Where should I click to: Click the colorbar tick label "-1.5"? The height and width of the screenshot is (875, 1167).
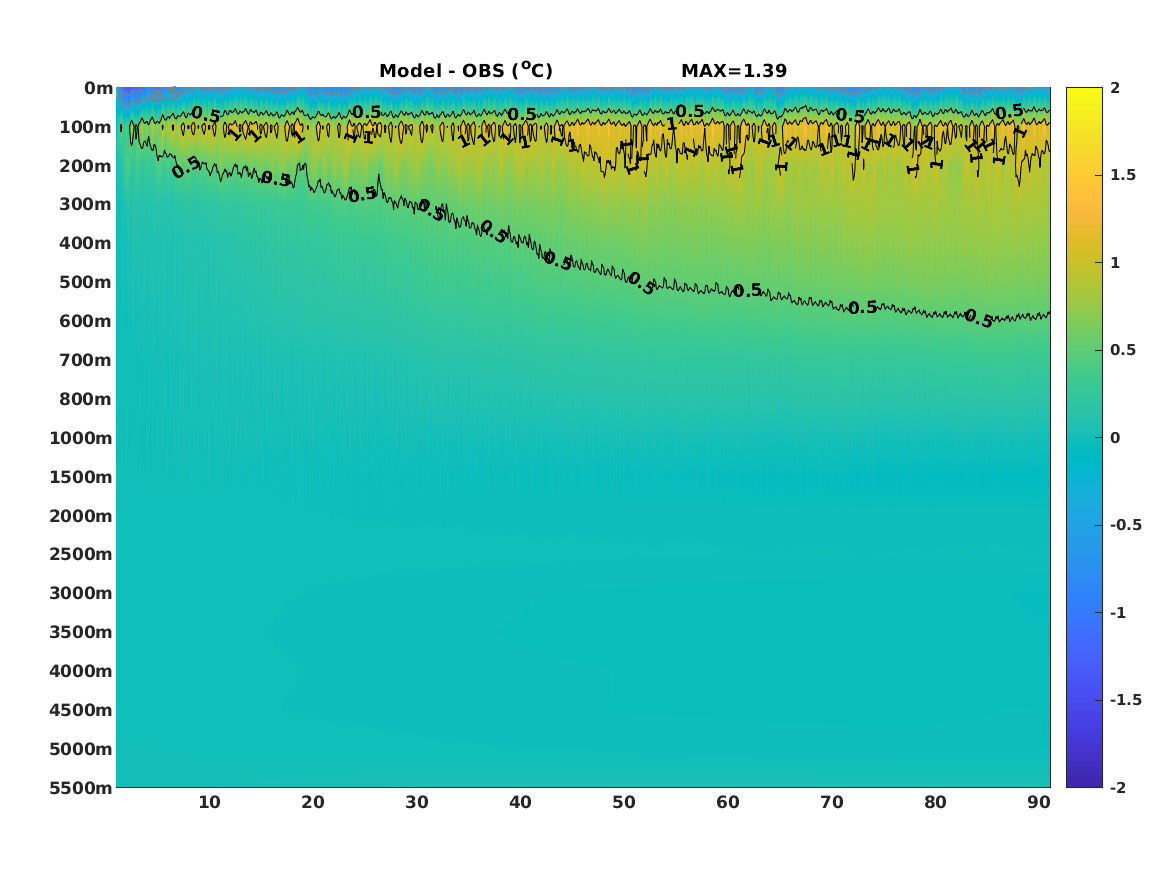tap(1126, 700)
